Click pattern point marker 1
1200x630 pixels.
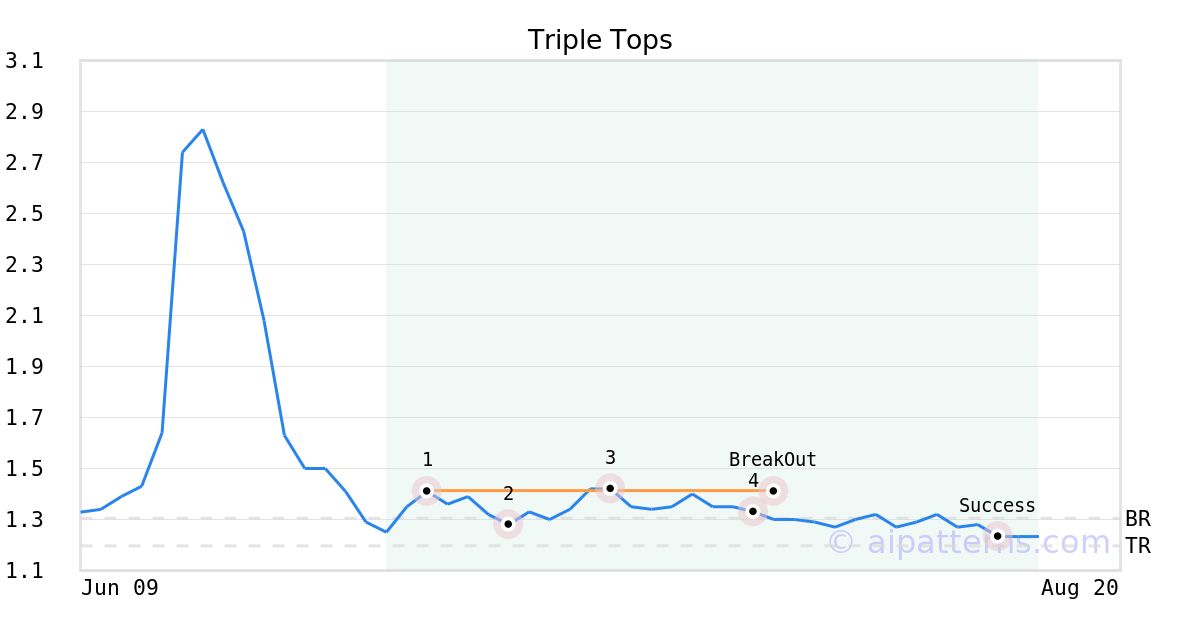(427, 491)
